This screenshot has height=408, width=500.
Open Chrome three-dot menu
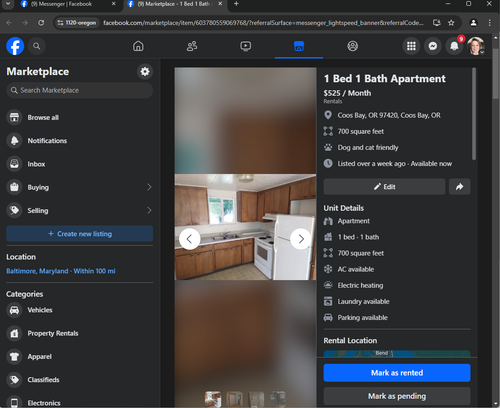489,23
